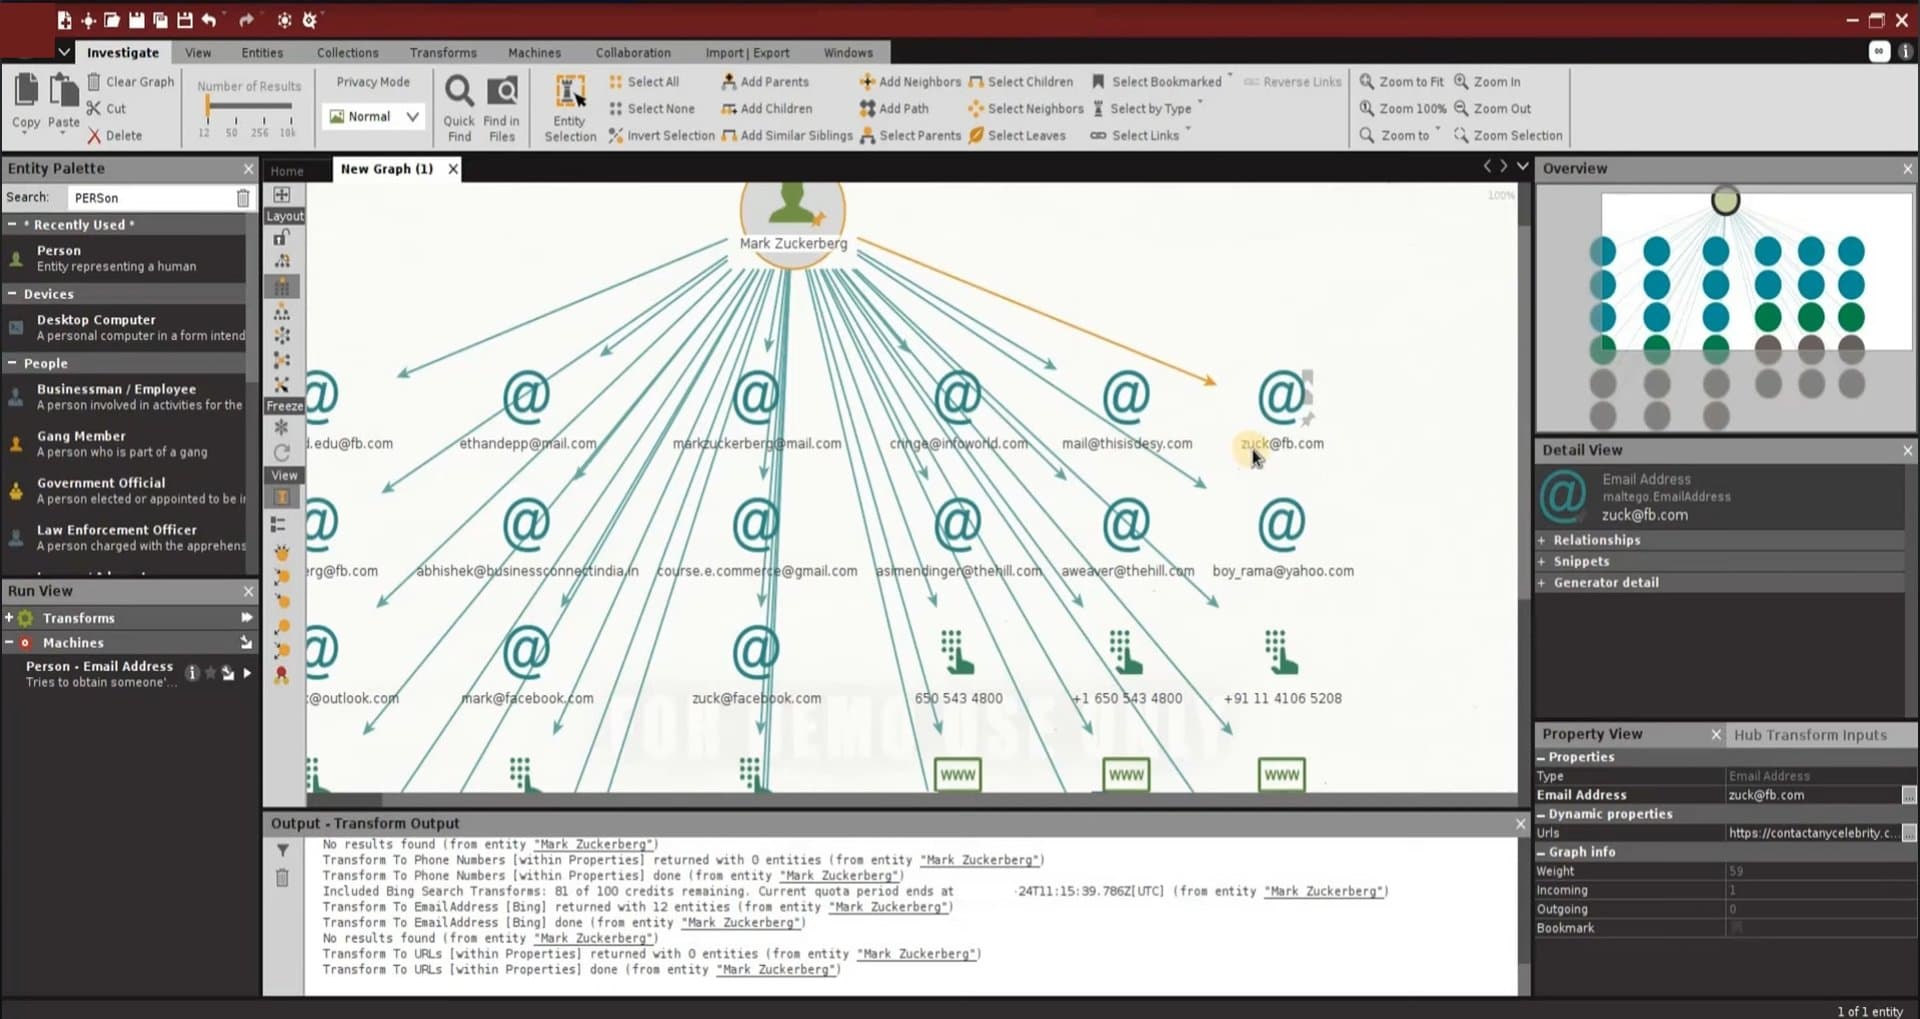Click the graph overview thumbnail
The image size is (1920, 1019).
click(x=1726, y=310)
